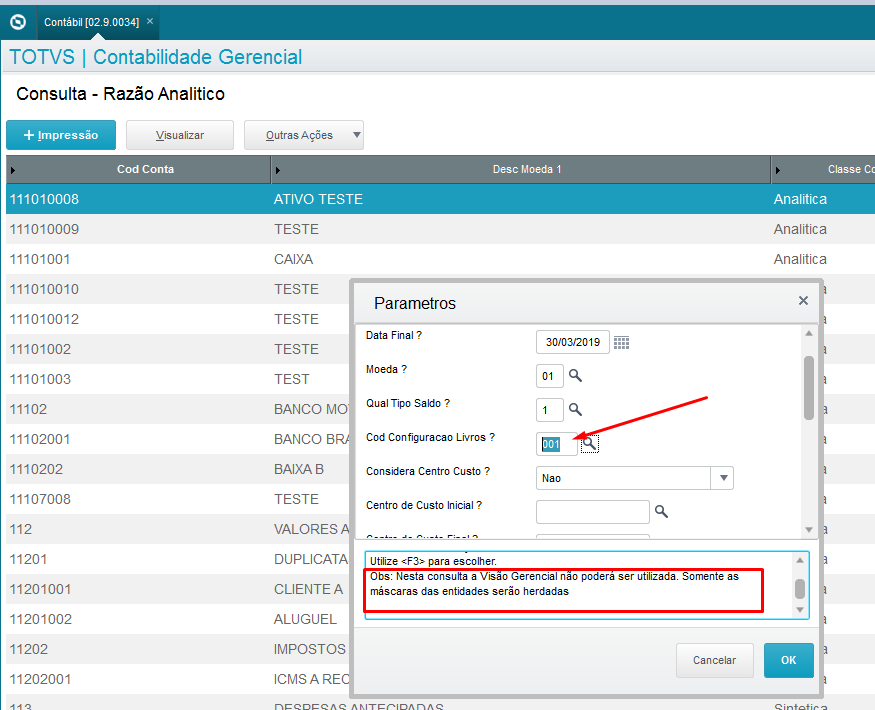
Task: Click the Cod Configuracao Livros field
Action: pos(556,444)
